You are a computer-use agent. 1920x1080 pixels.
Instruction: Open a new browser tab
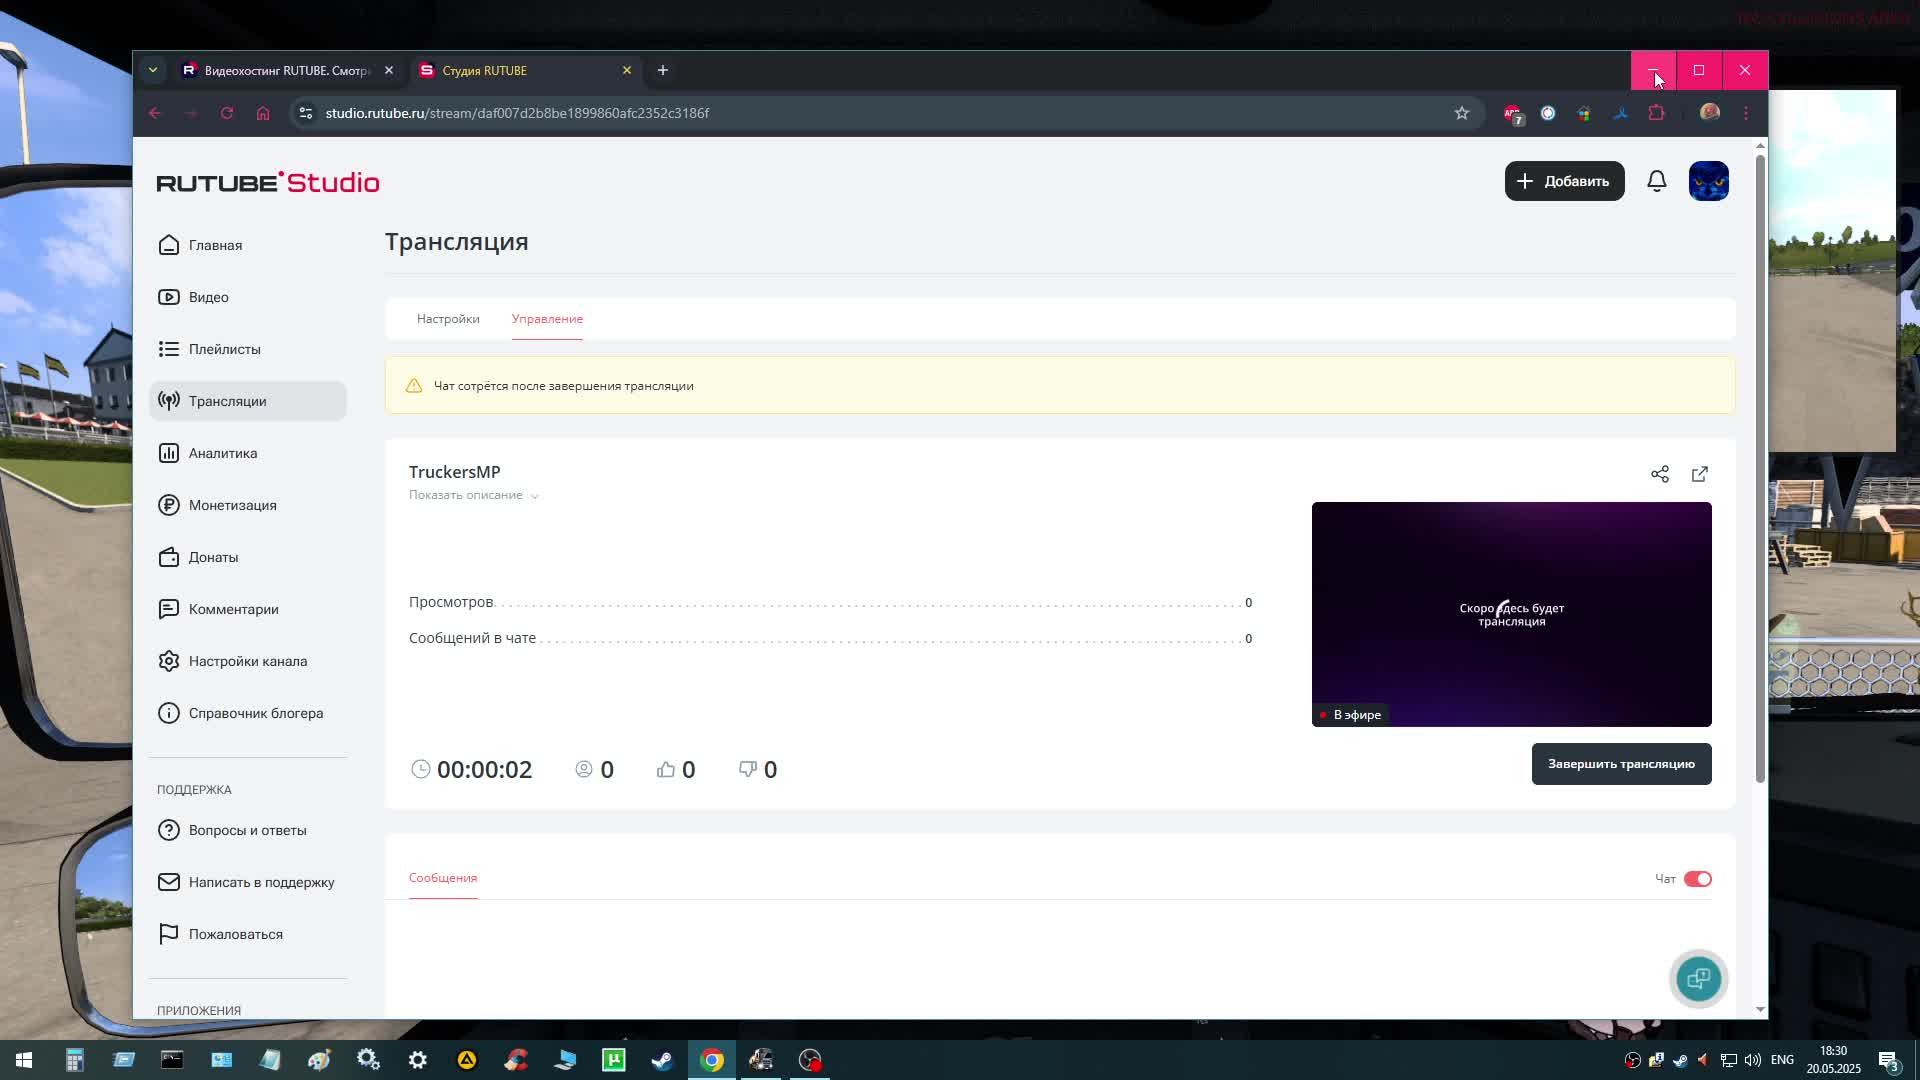[662, 70]
